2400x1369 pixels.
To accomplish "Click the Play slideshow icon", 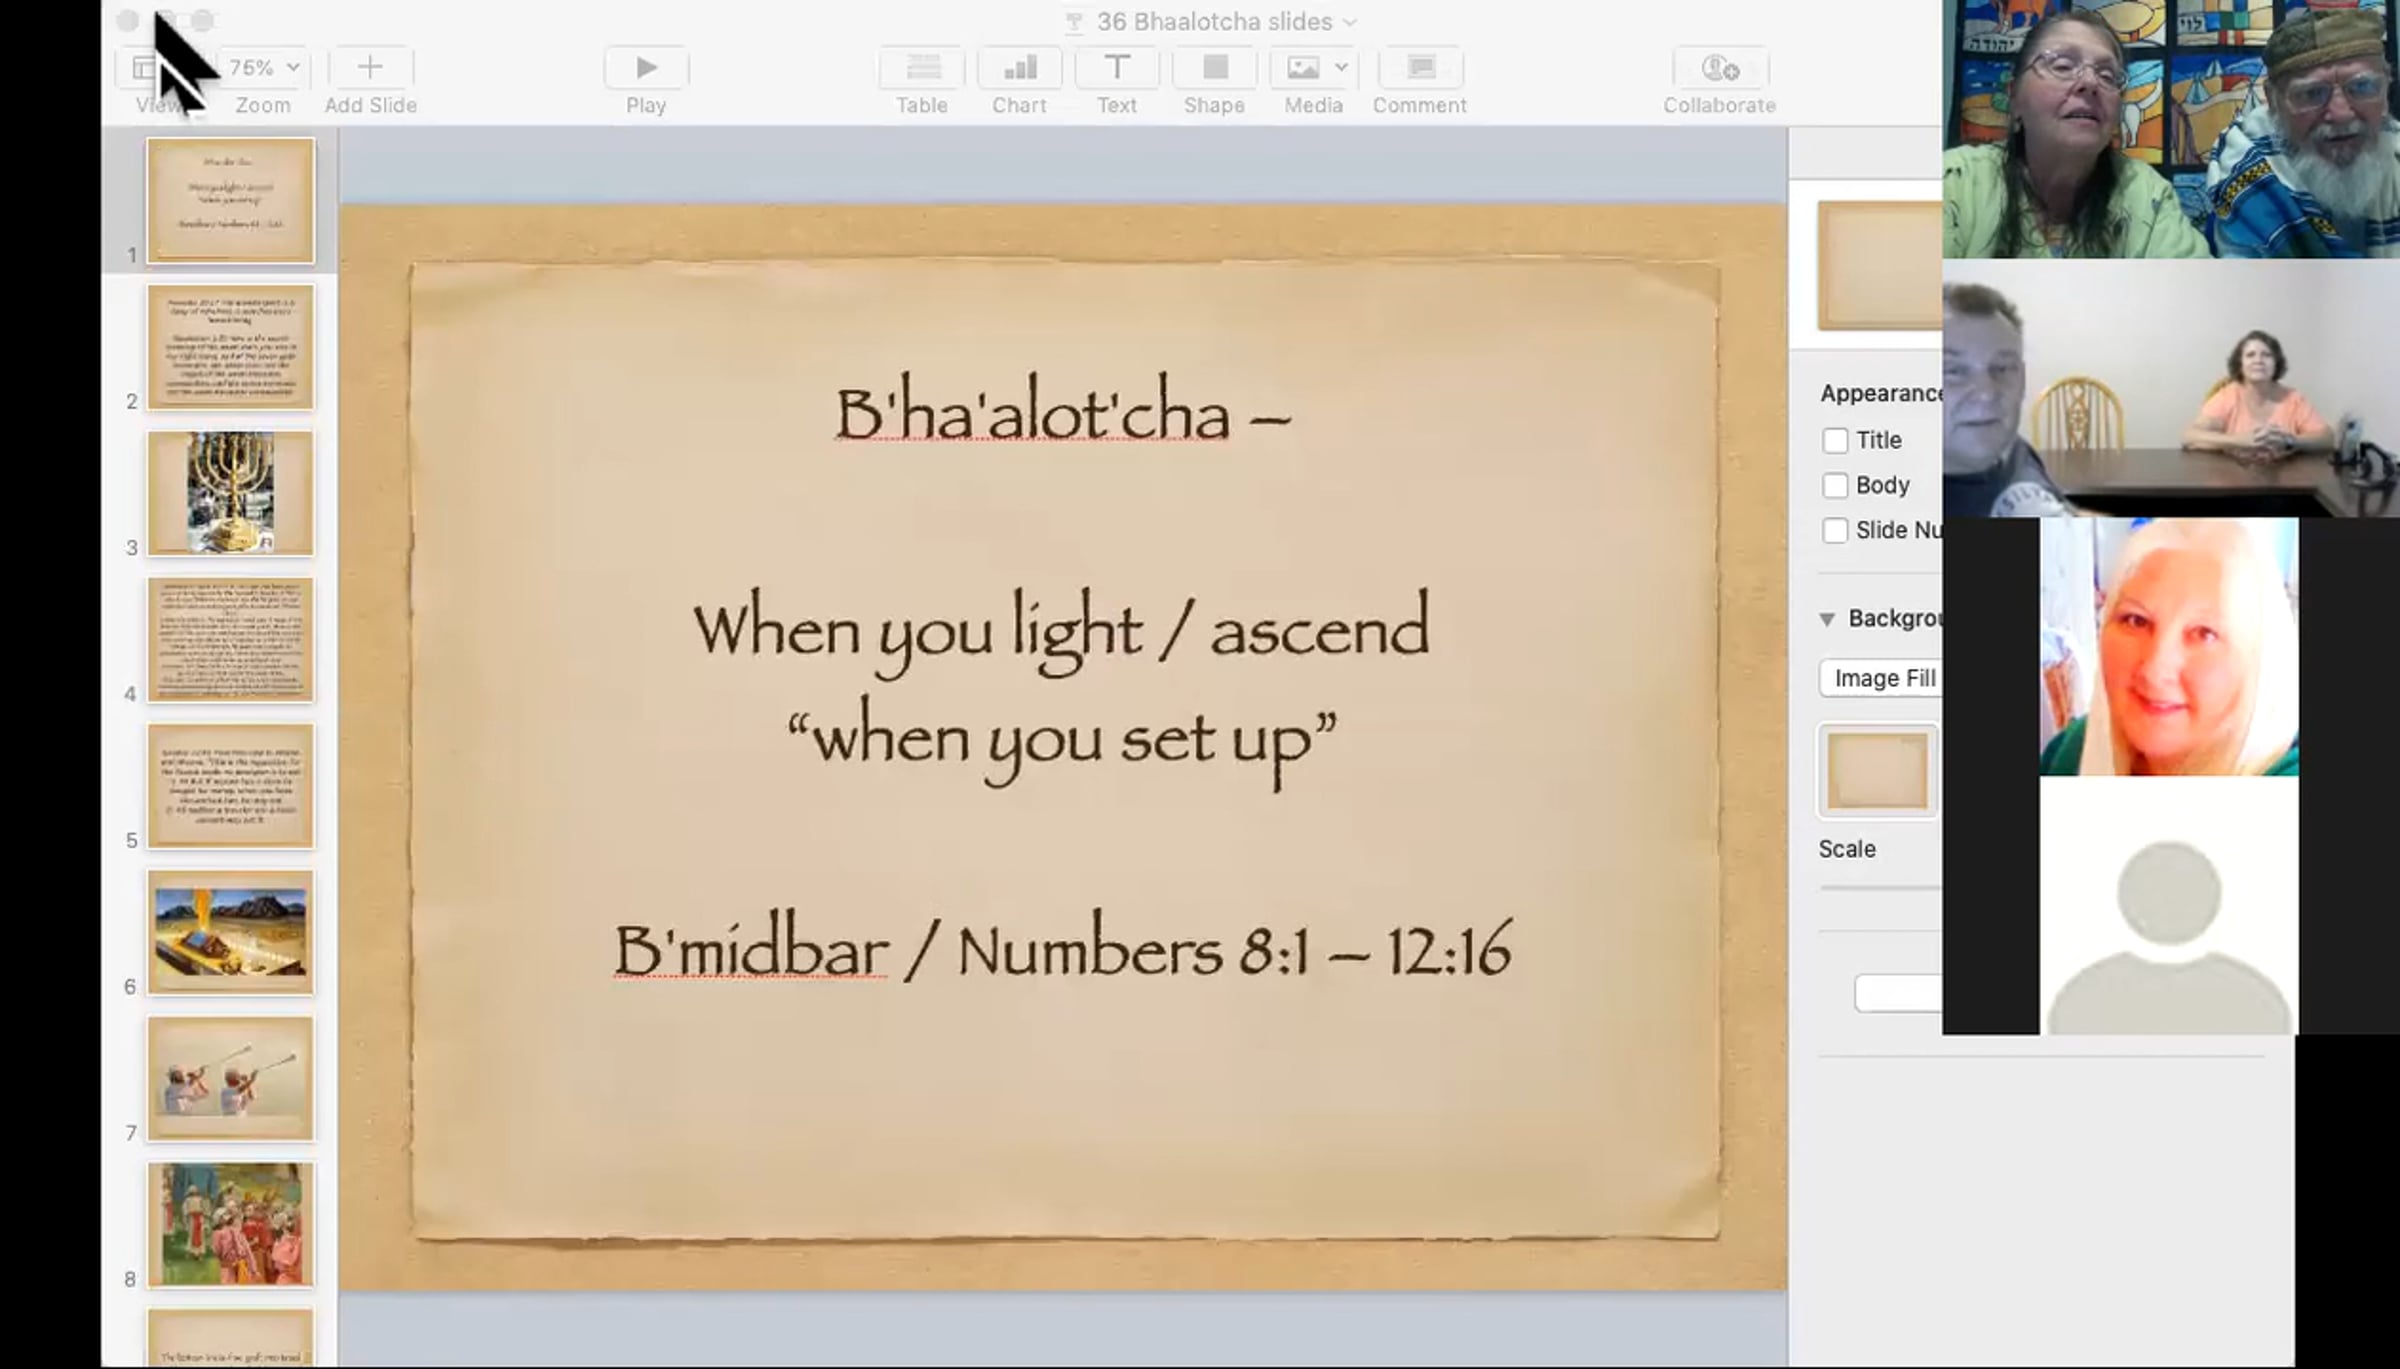I will (x=646, y=68).
